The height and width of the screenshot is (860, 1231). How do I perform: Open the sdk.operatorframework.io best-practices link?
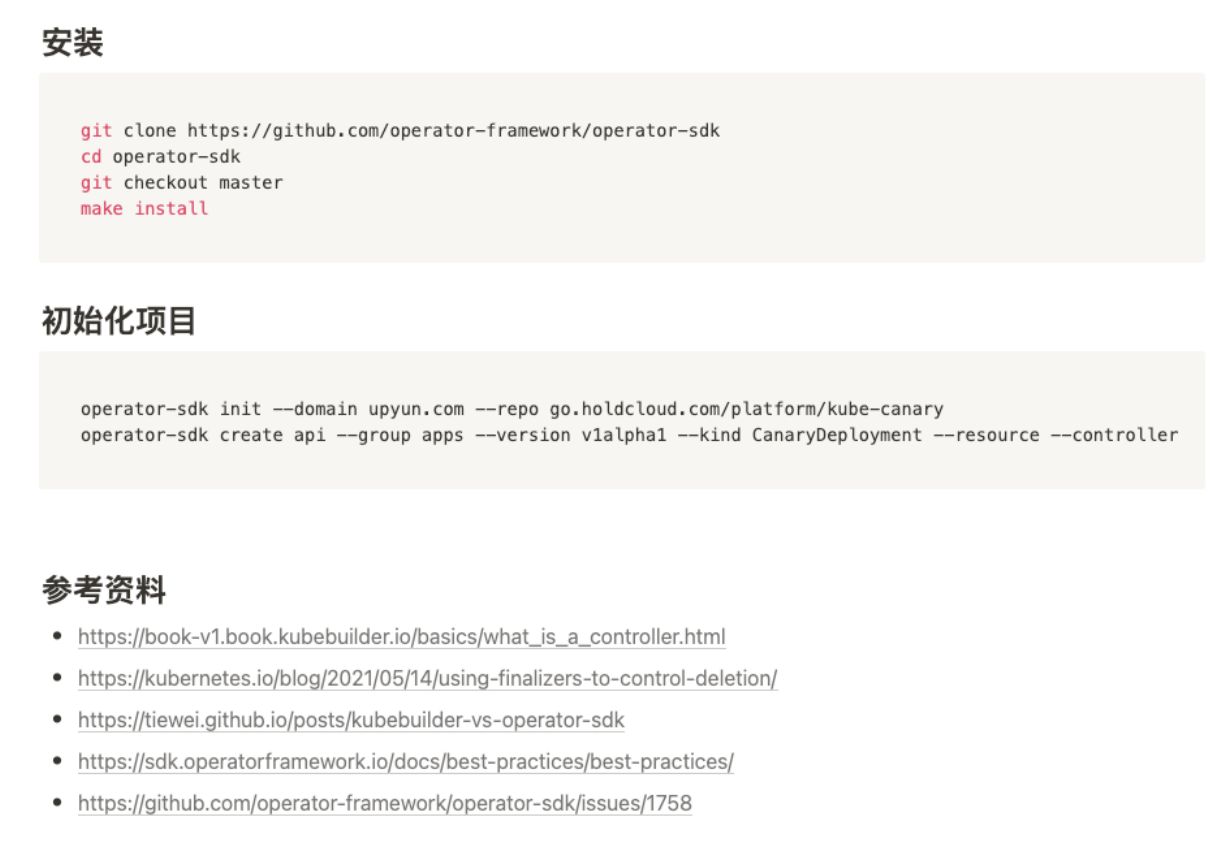(405, 762)
